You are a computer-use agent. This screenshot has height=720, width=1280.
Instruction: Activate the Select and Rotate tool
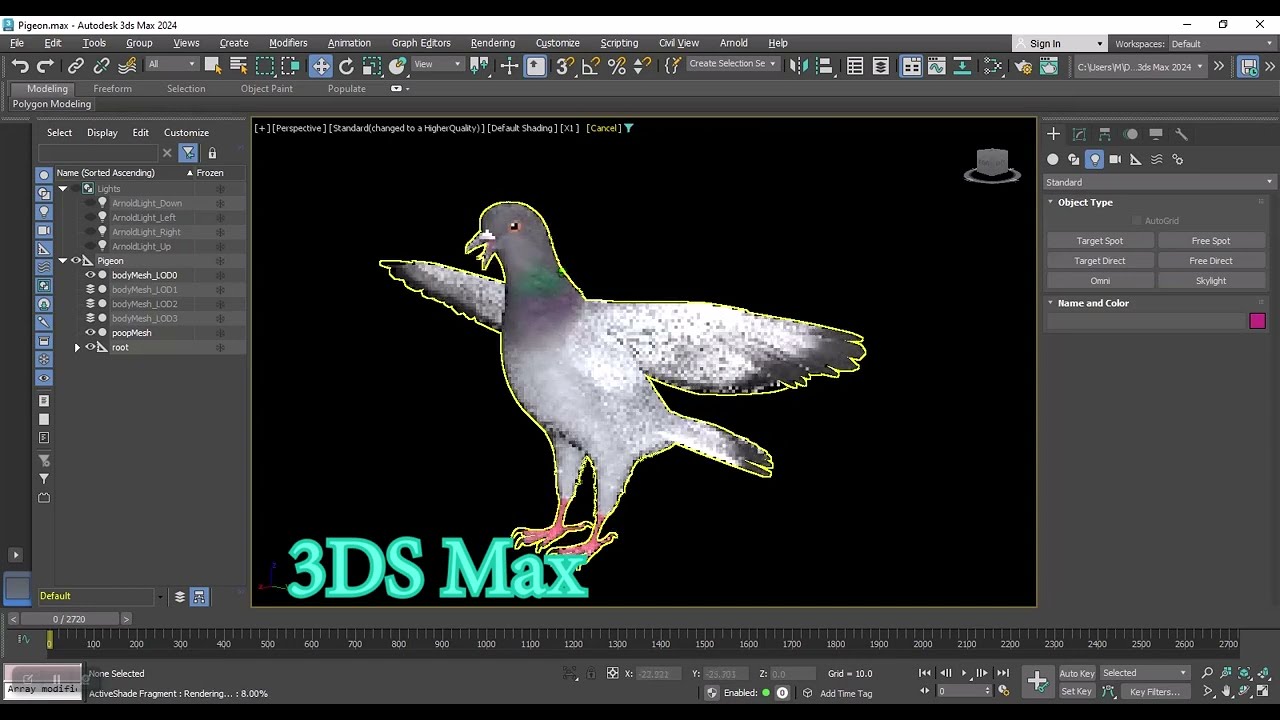(x=346, y=66)
